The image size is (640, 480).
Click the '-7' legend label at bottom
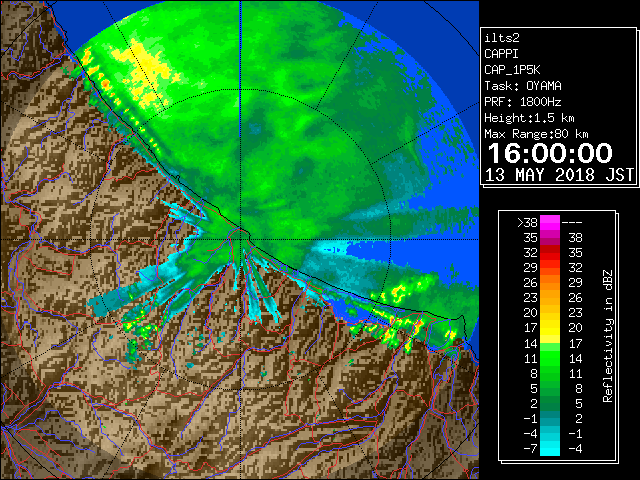(530, 449)
